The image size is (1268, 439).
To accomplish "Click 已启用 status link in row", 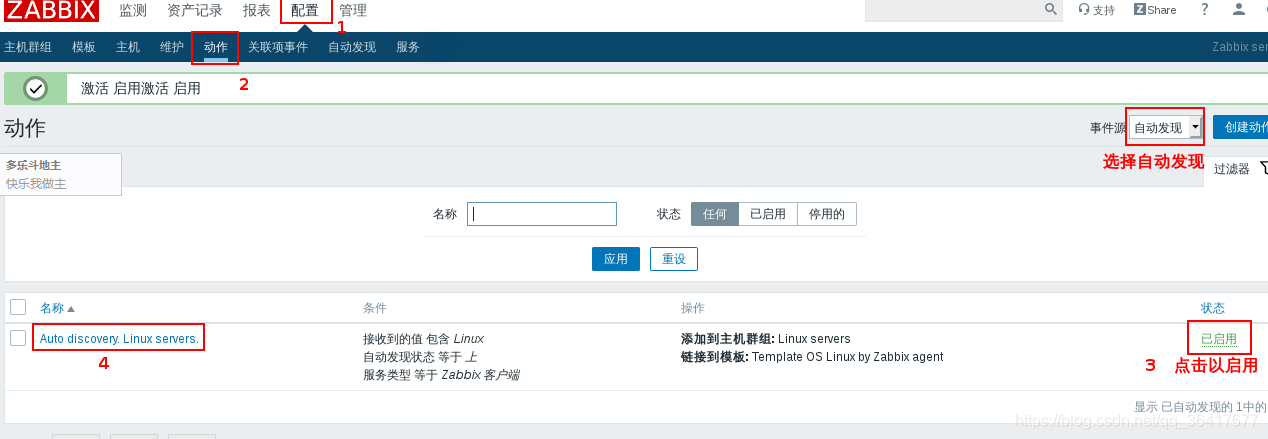I will [x=1219, y=339].
